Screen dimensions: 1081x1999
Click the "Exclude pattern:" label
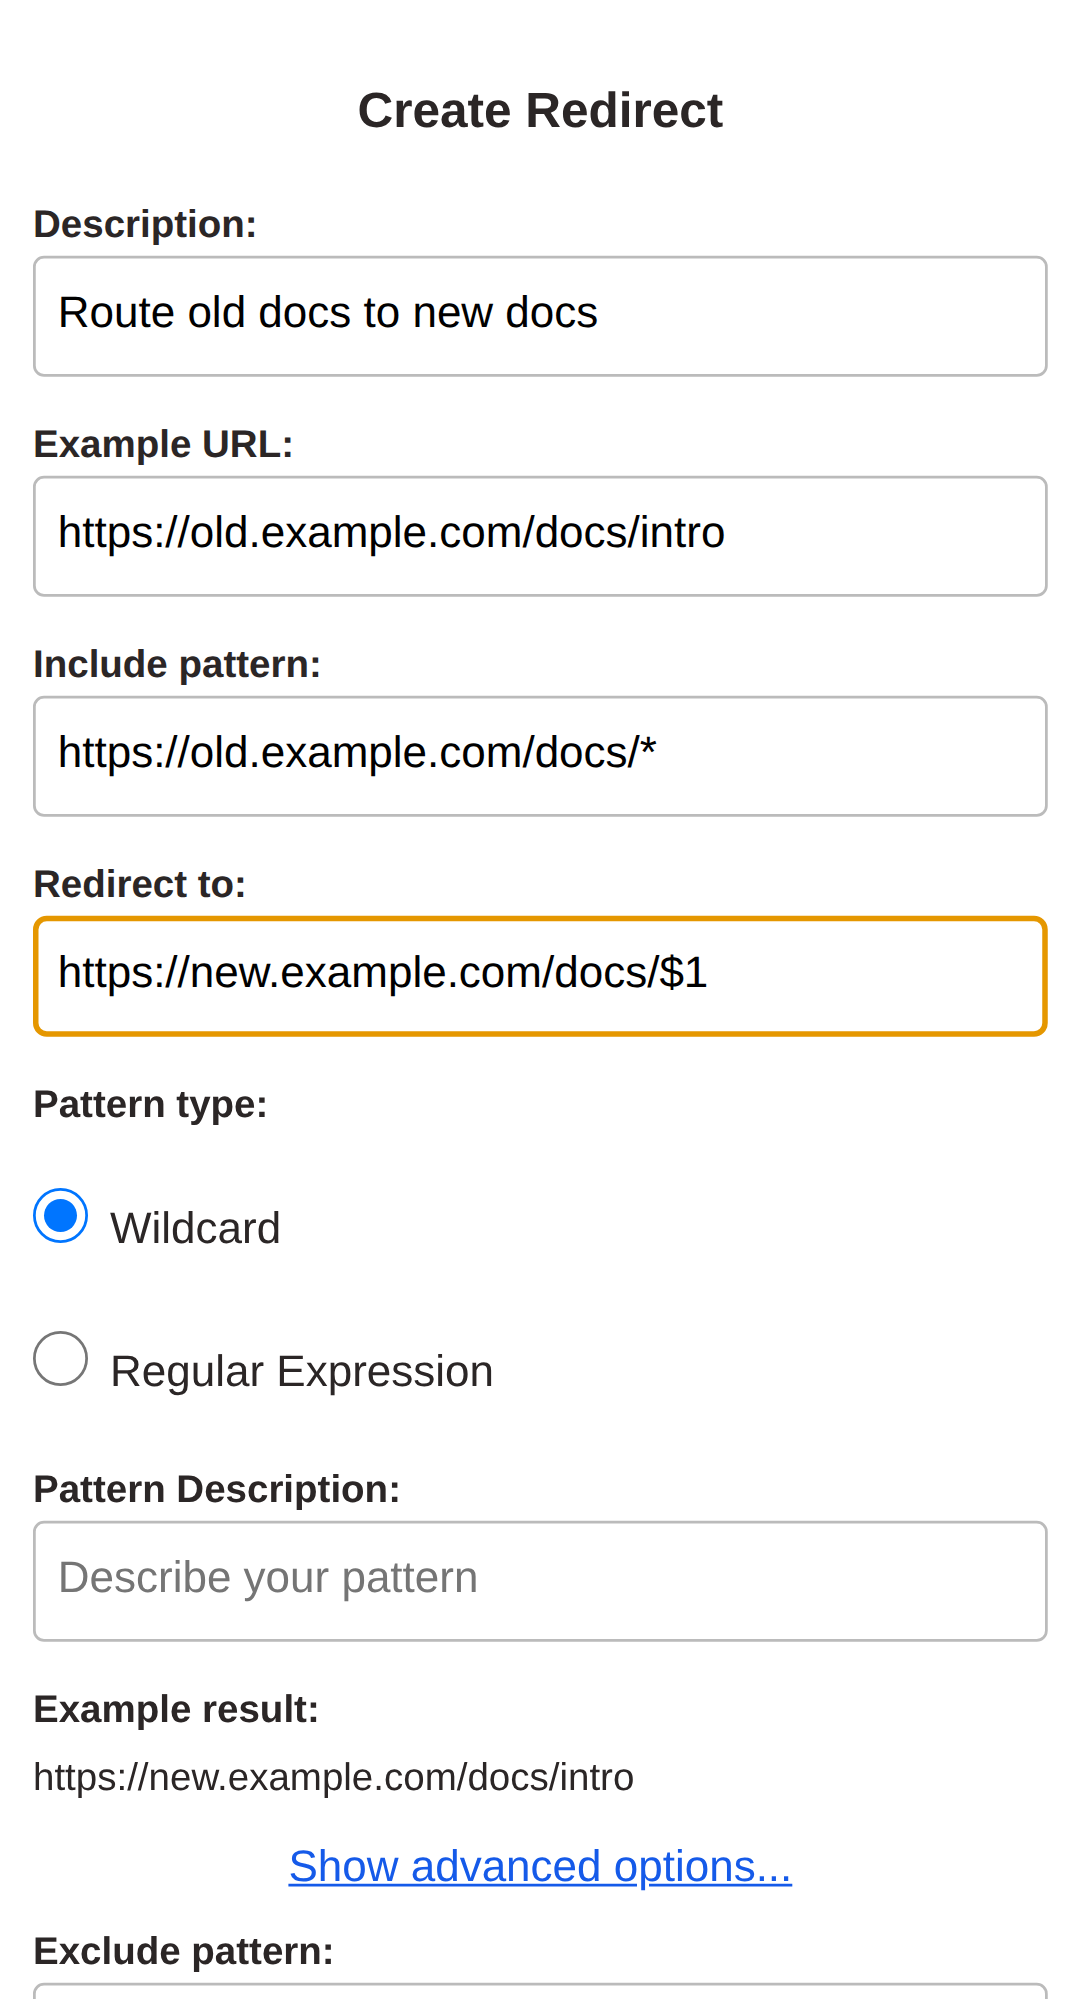coord(183,1951)
